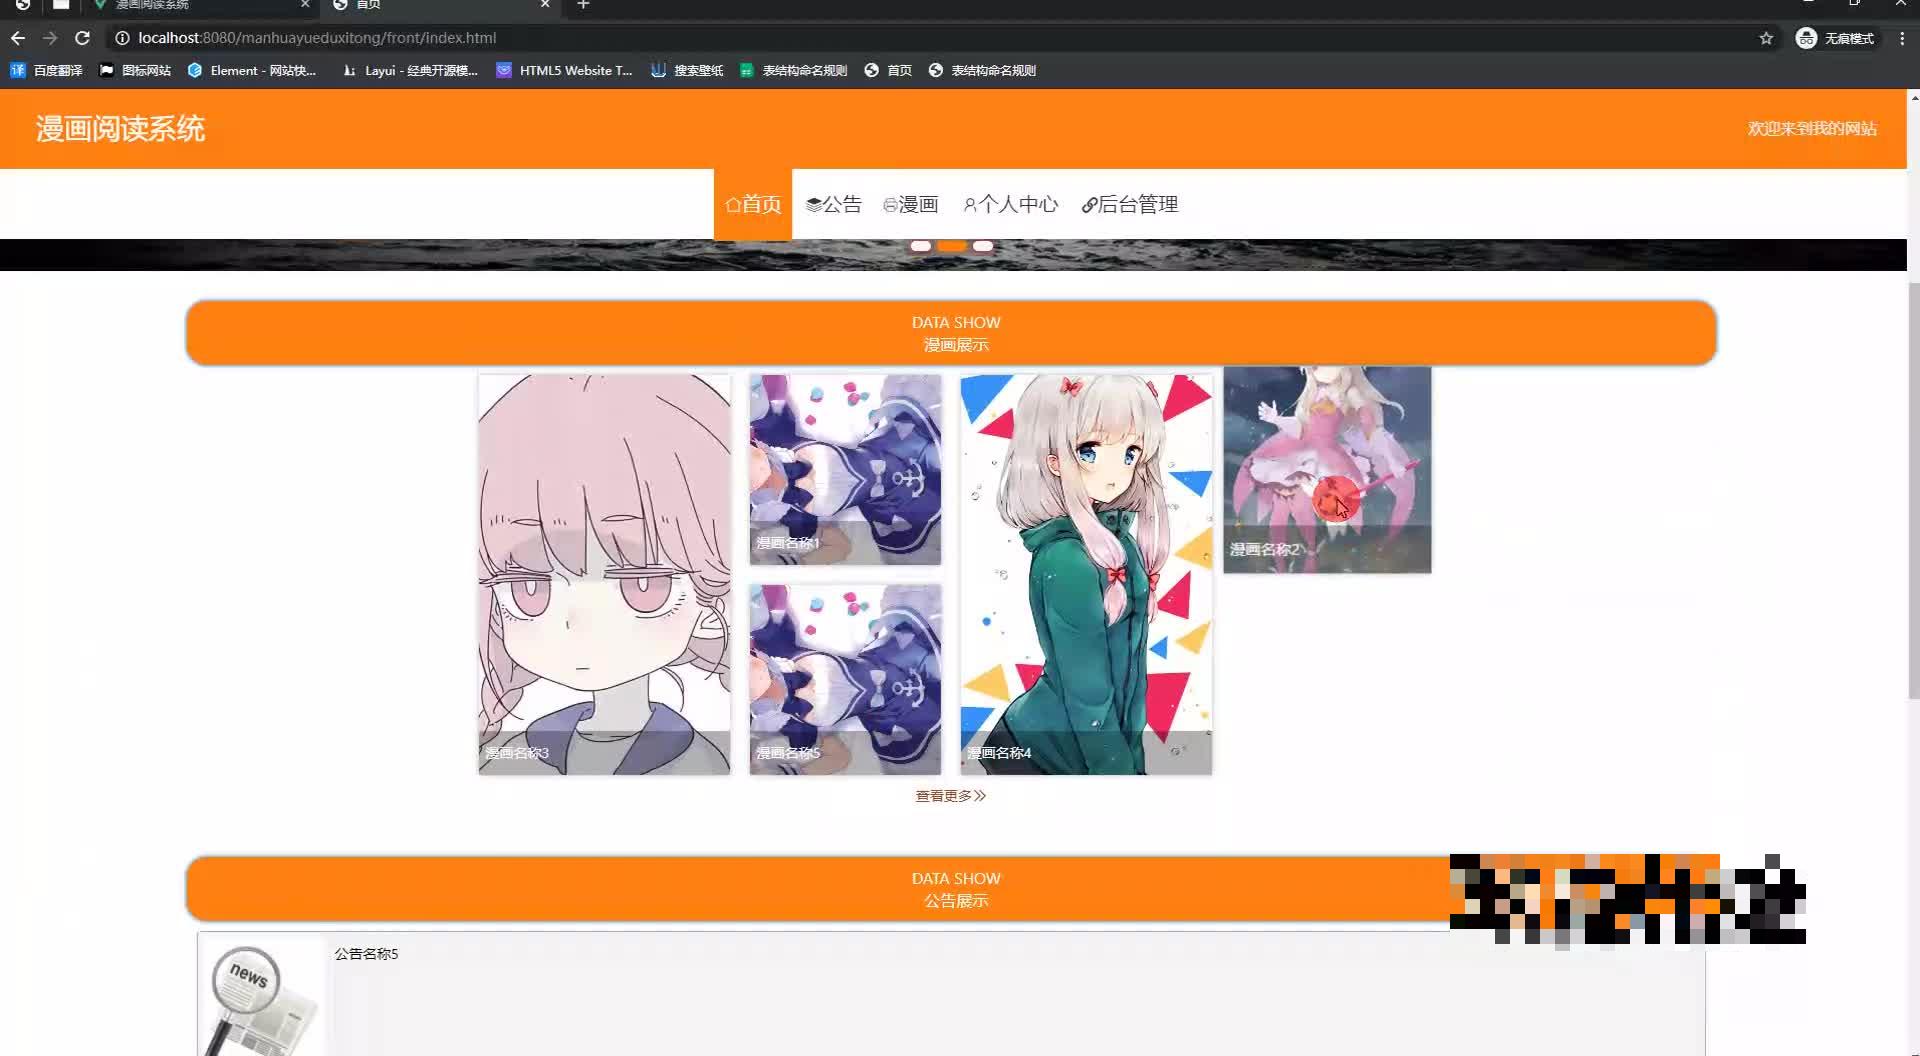Open the 公告名称5 announcement title
The width and height of the screenshot is (1920, 1056).
coord(366,954)
